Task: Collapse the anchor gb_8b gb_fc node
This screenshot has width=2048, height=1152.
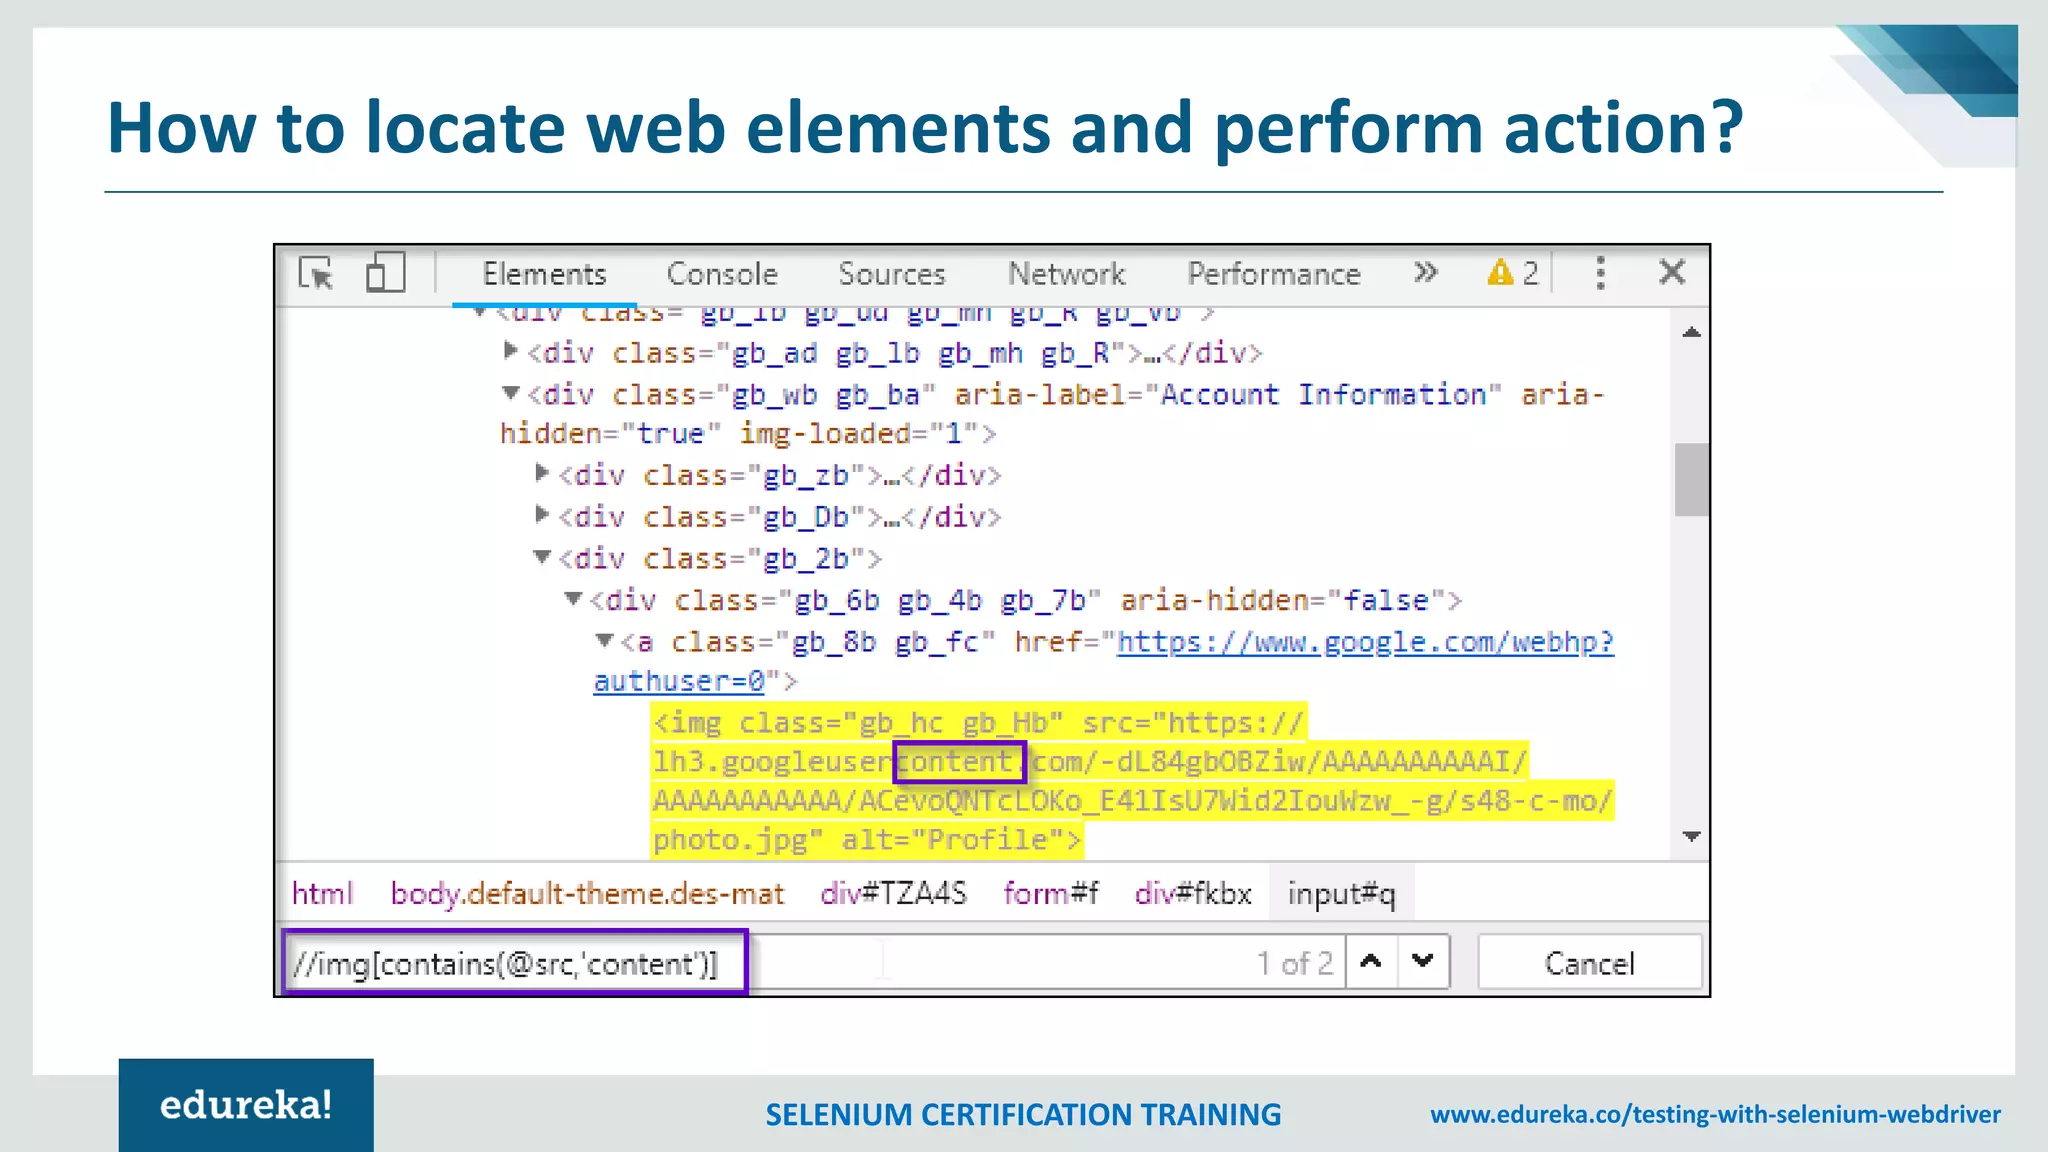Action: (604, 640)
